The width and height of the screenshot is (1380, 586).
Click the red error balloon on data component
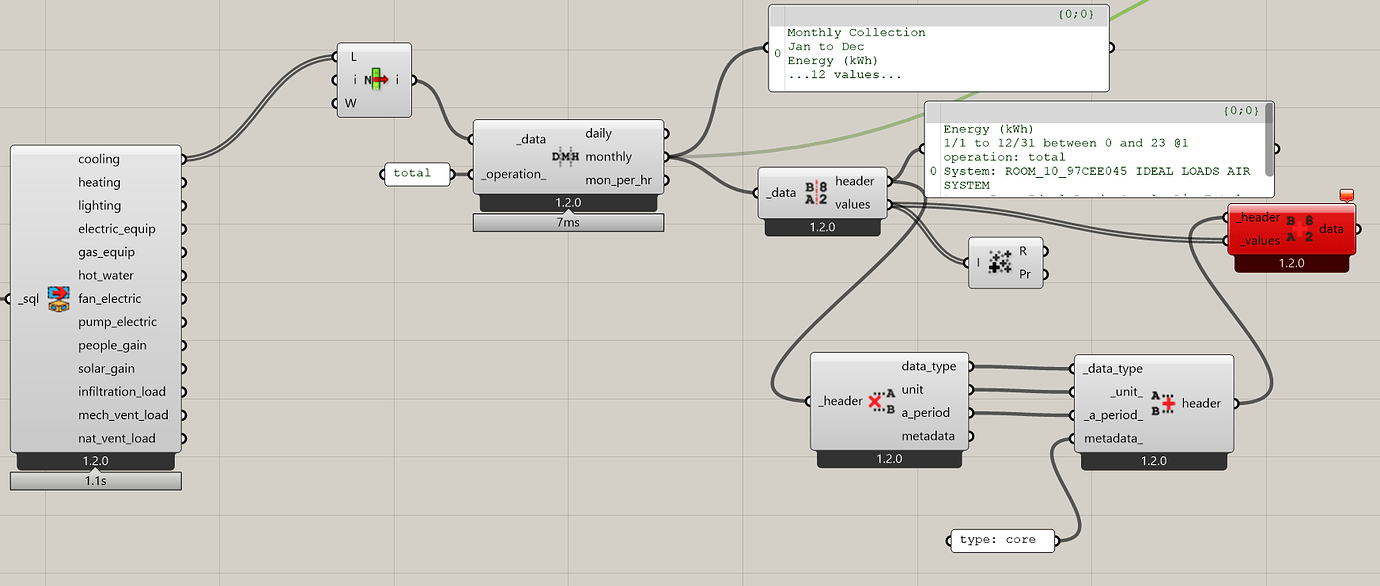1345,195
